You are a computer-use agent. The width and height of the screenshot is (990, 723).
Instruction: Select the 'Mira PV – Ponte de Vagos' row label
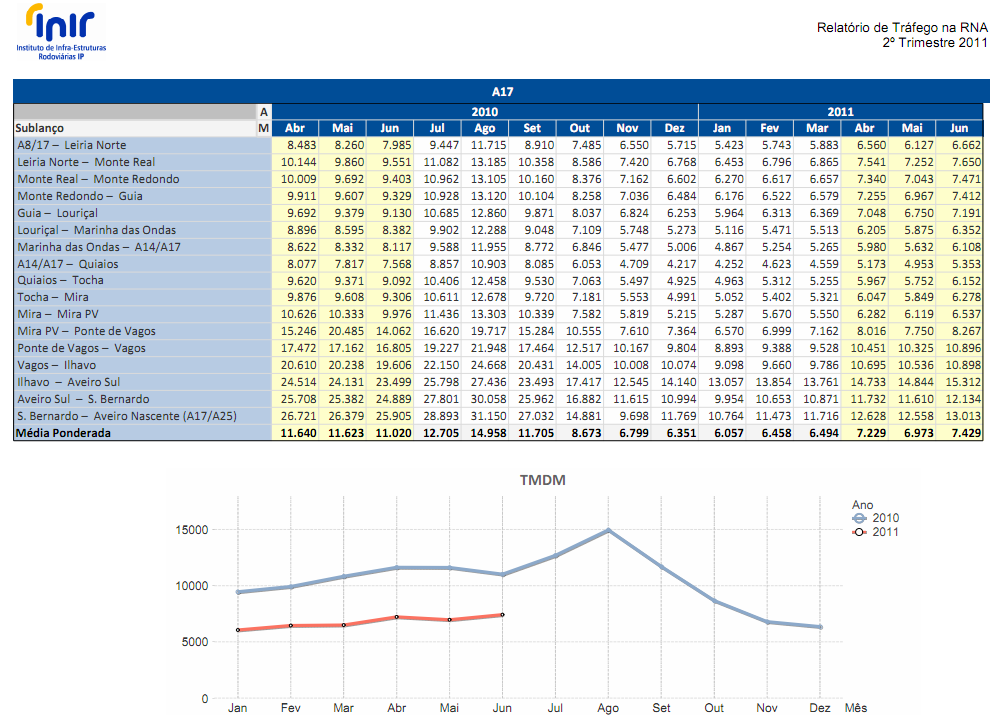pyautogui.click(x=86, y=332)
